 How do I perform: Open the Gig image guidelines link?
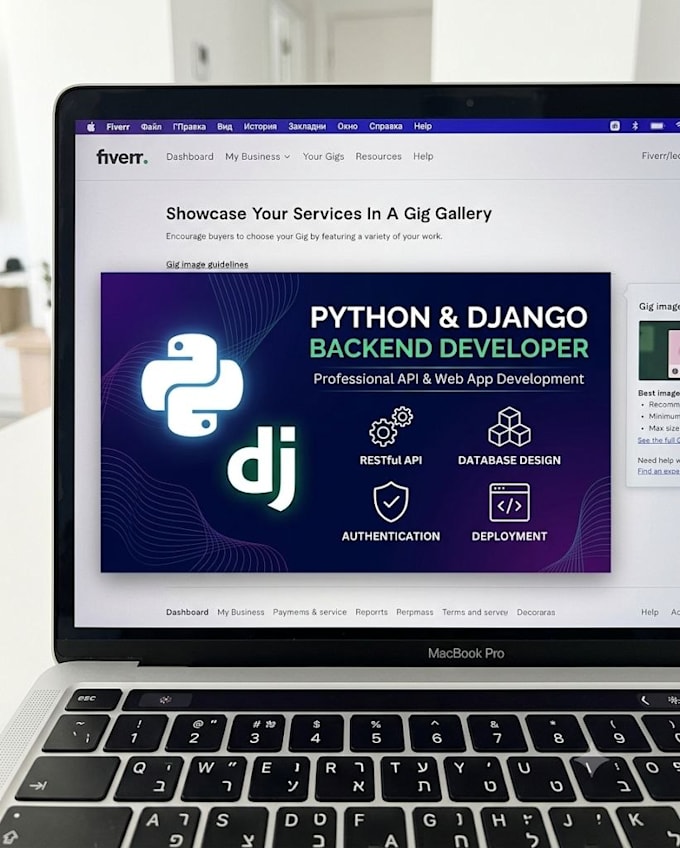pos(207,264)
